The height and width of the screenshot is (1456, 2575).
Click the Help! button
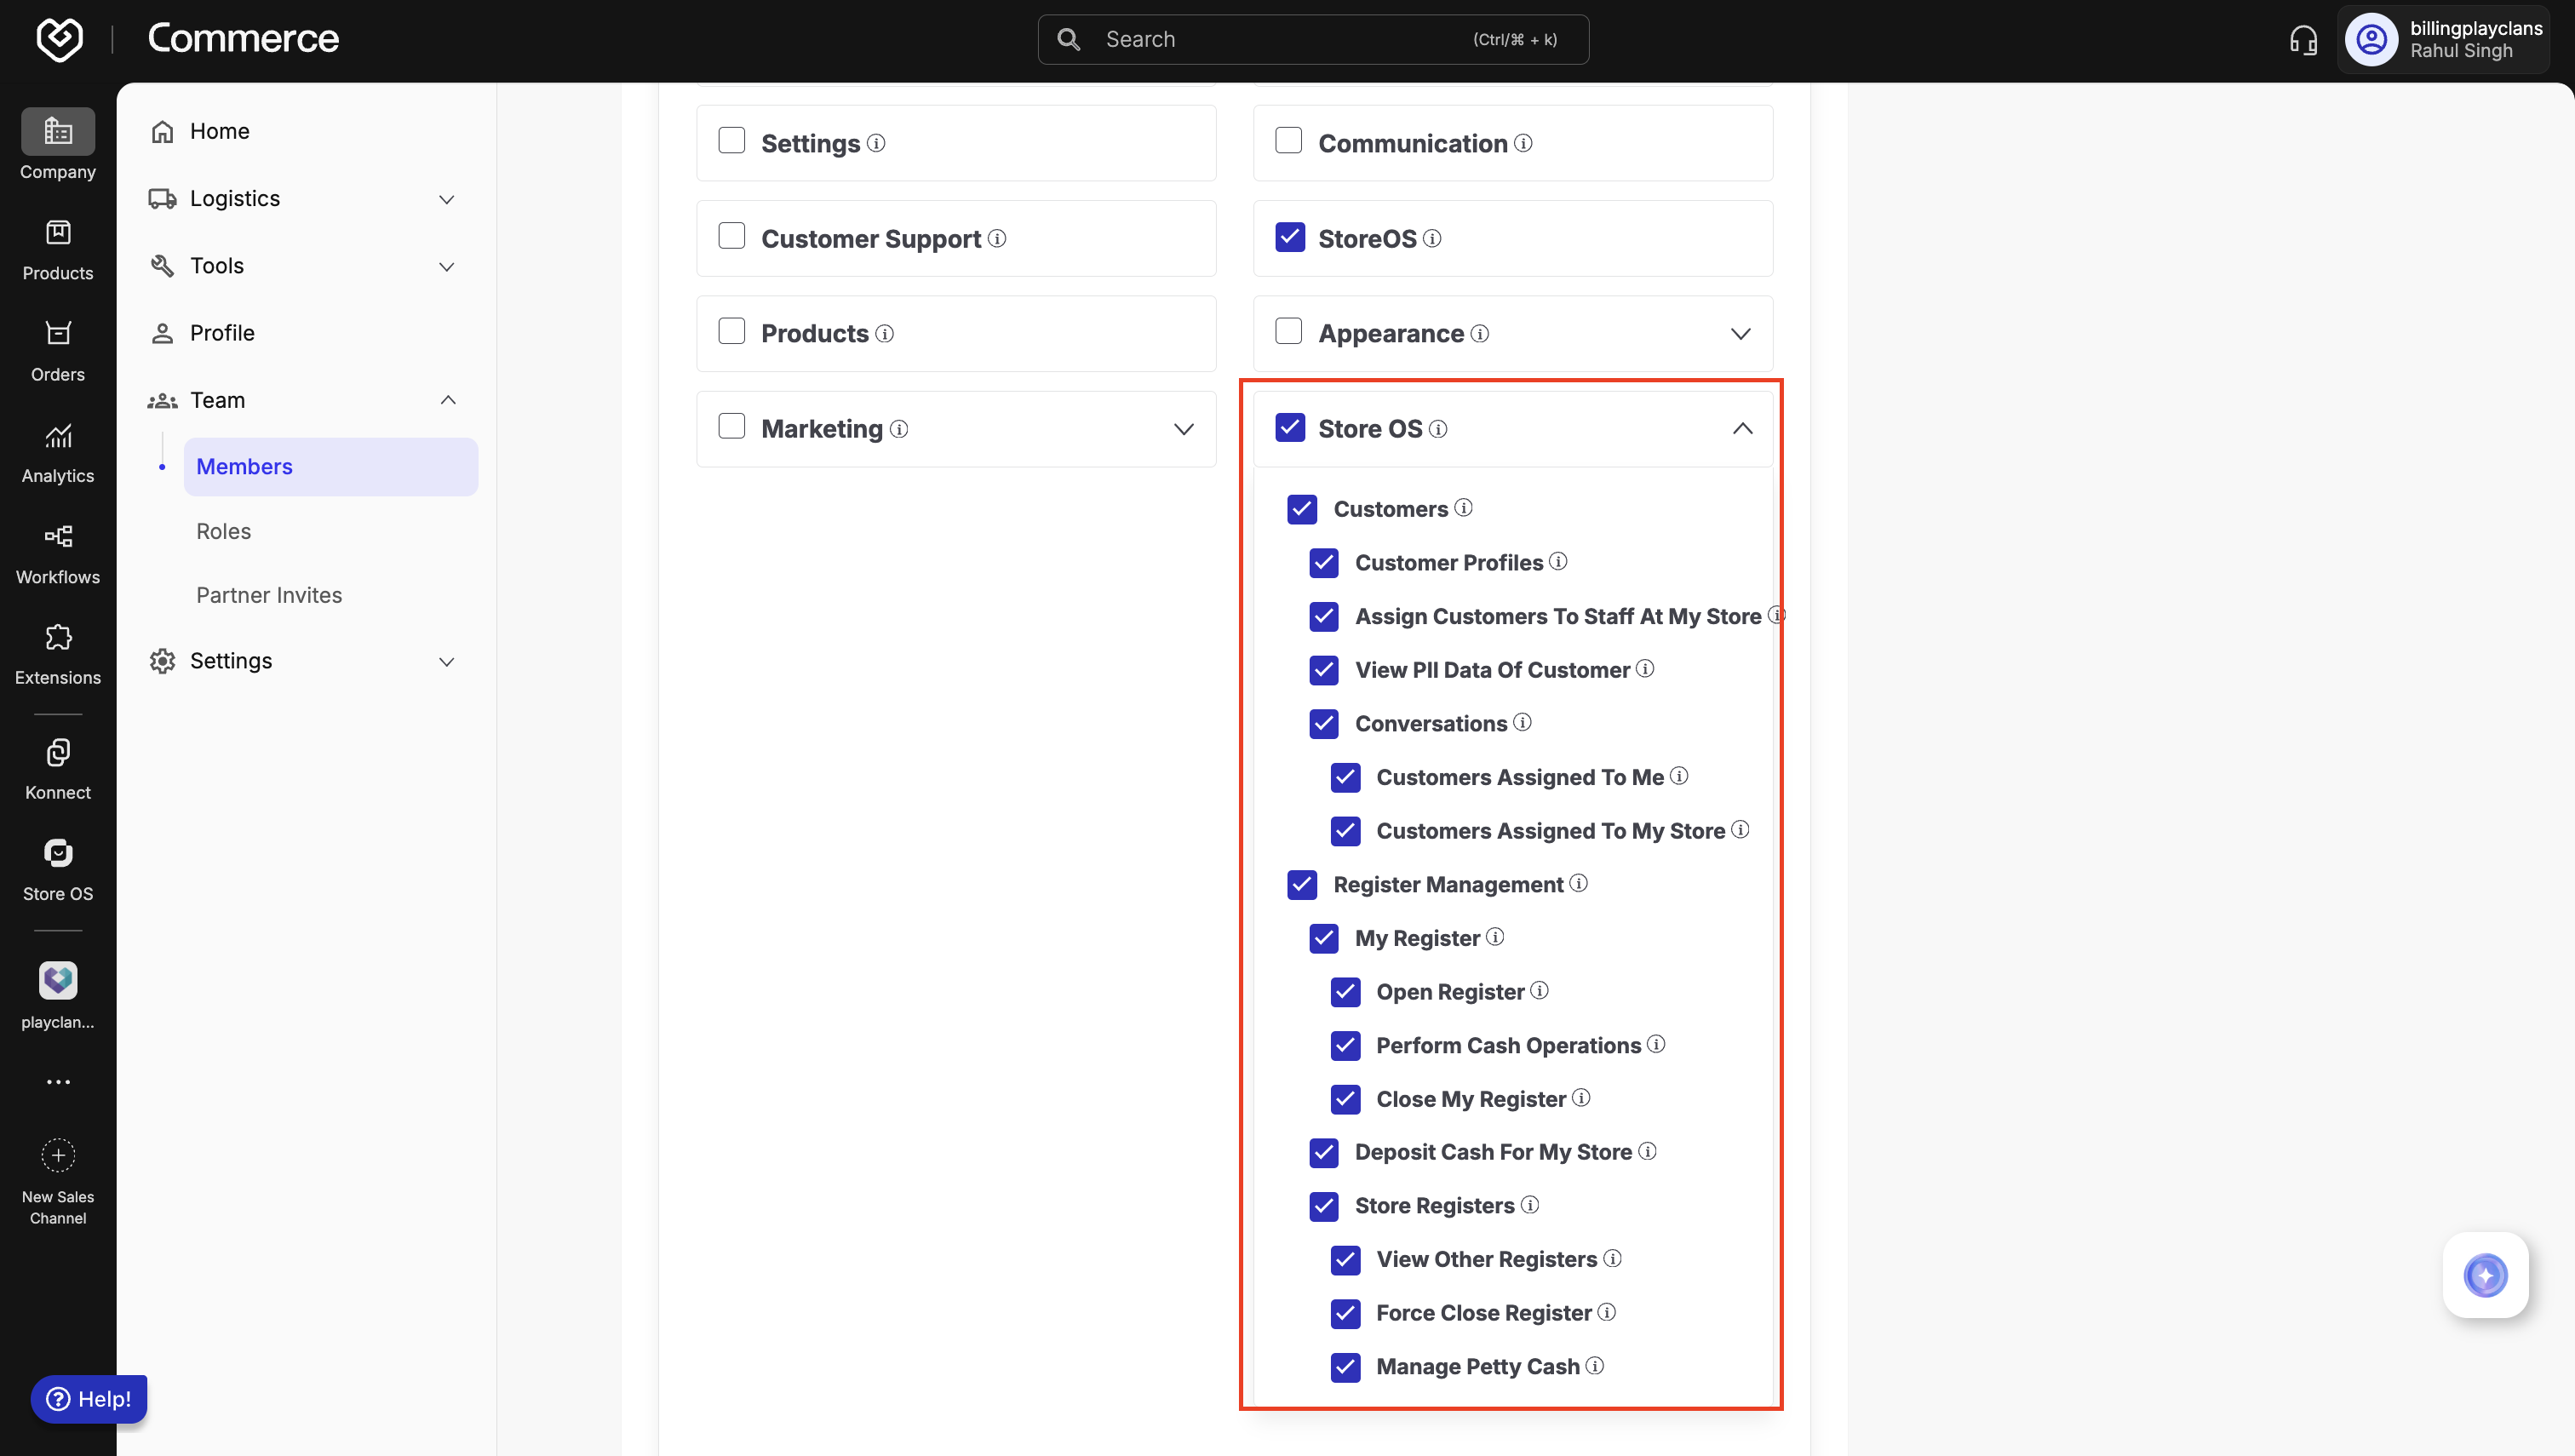tap(89, 1398)
